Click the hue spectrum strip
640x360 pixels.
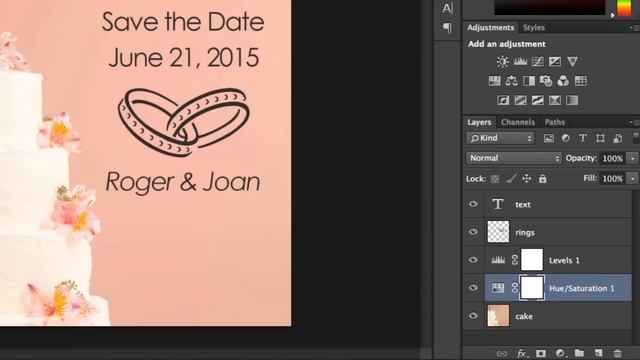tap(624, 8)
